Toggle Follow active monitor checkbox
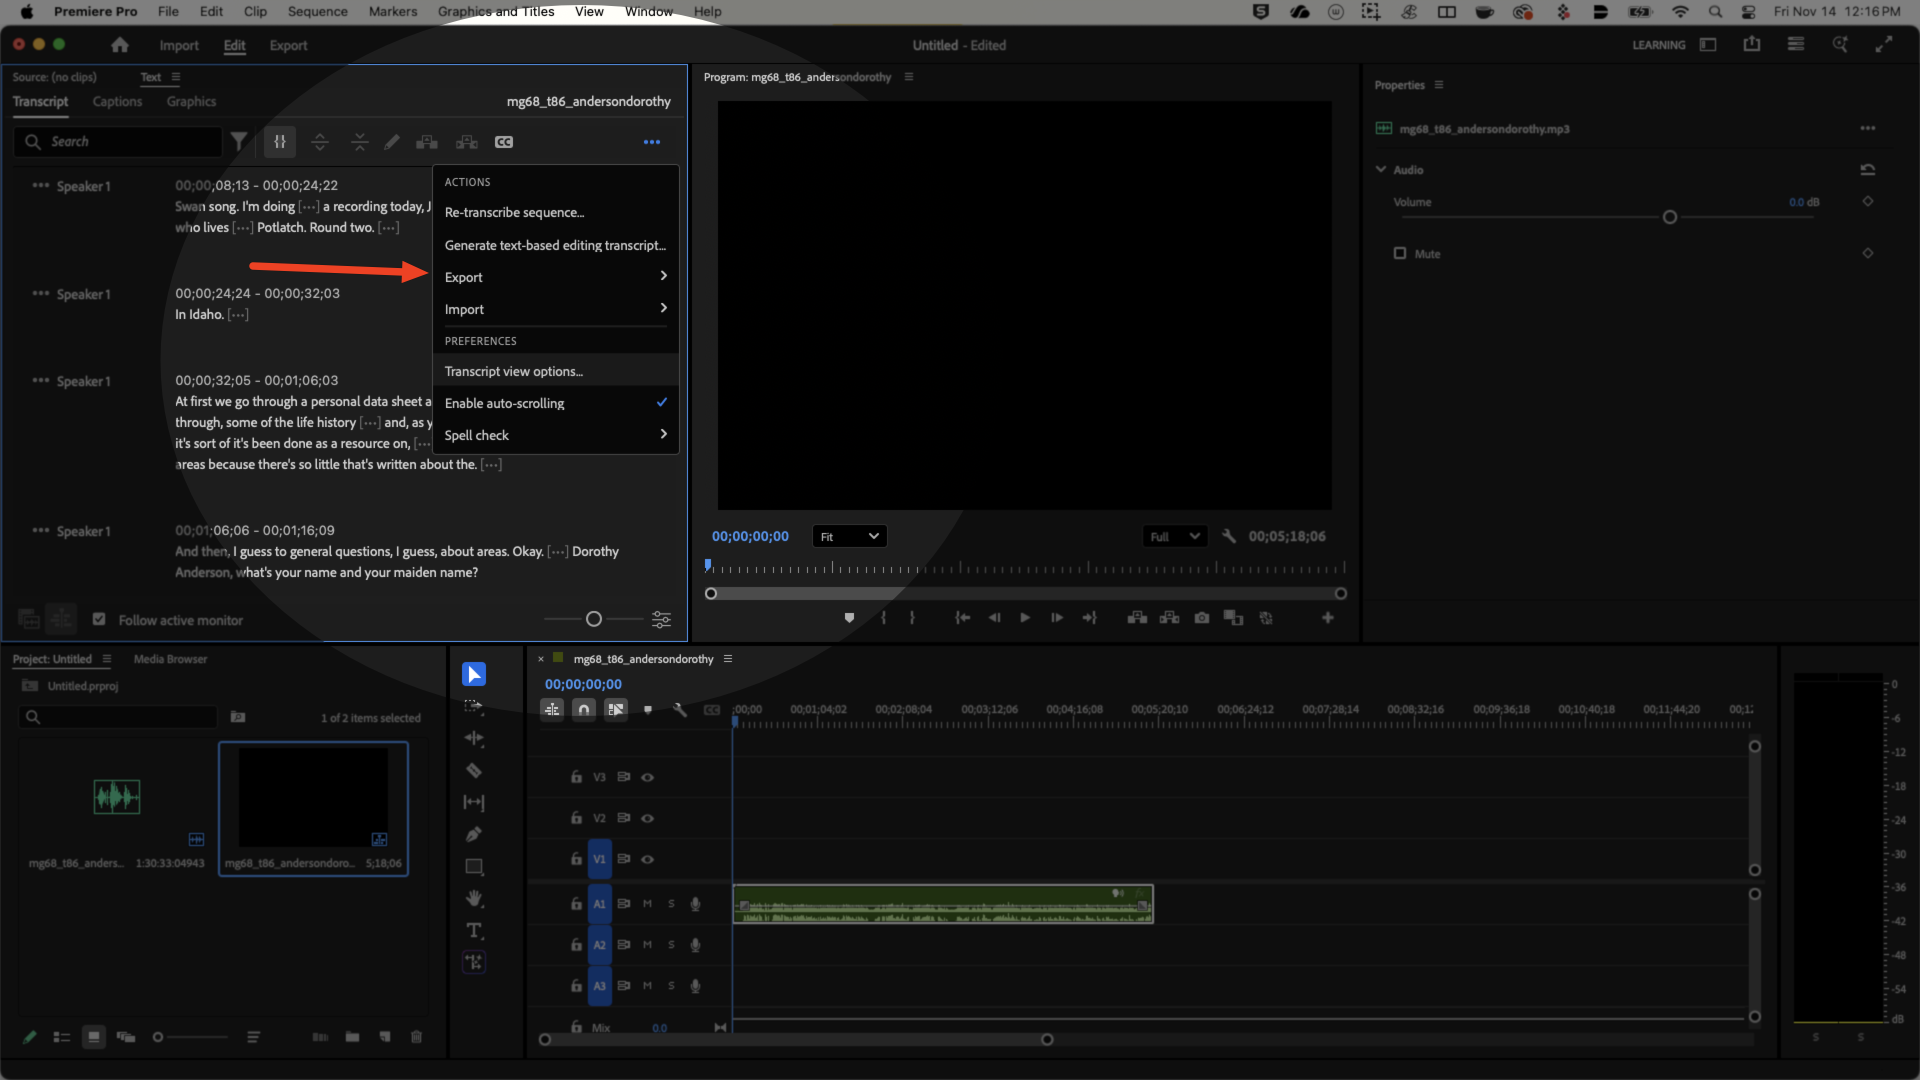This screenshot has height=1080, width=1920. 99,620
